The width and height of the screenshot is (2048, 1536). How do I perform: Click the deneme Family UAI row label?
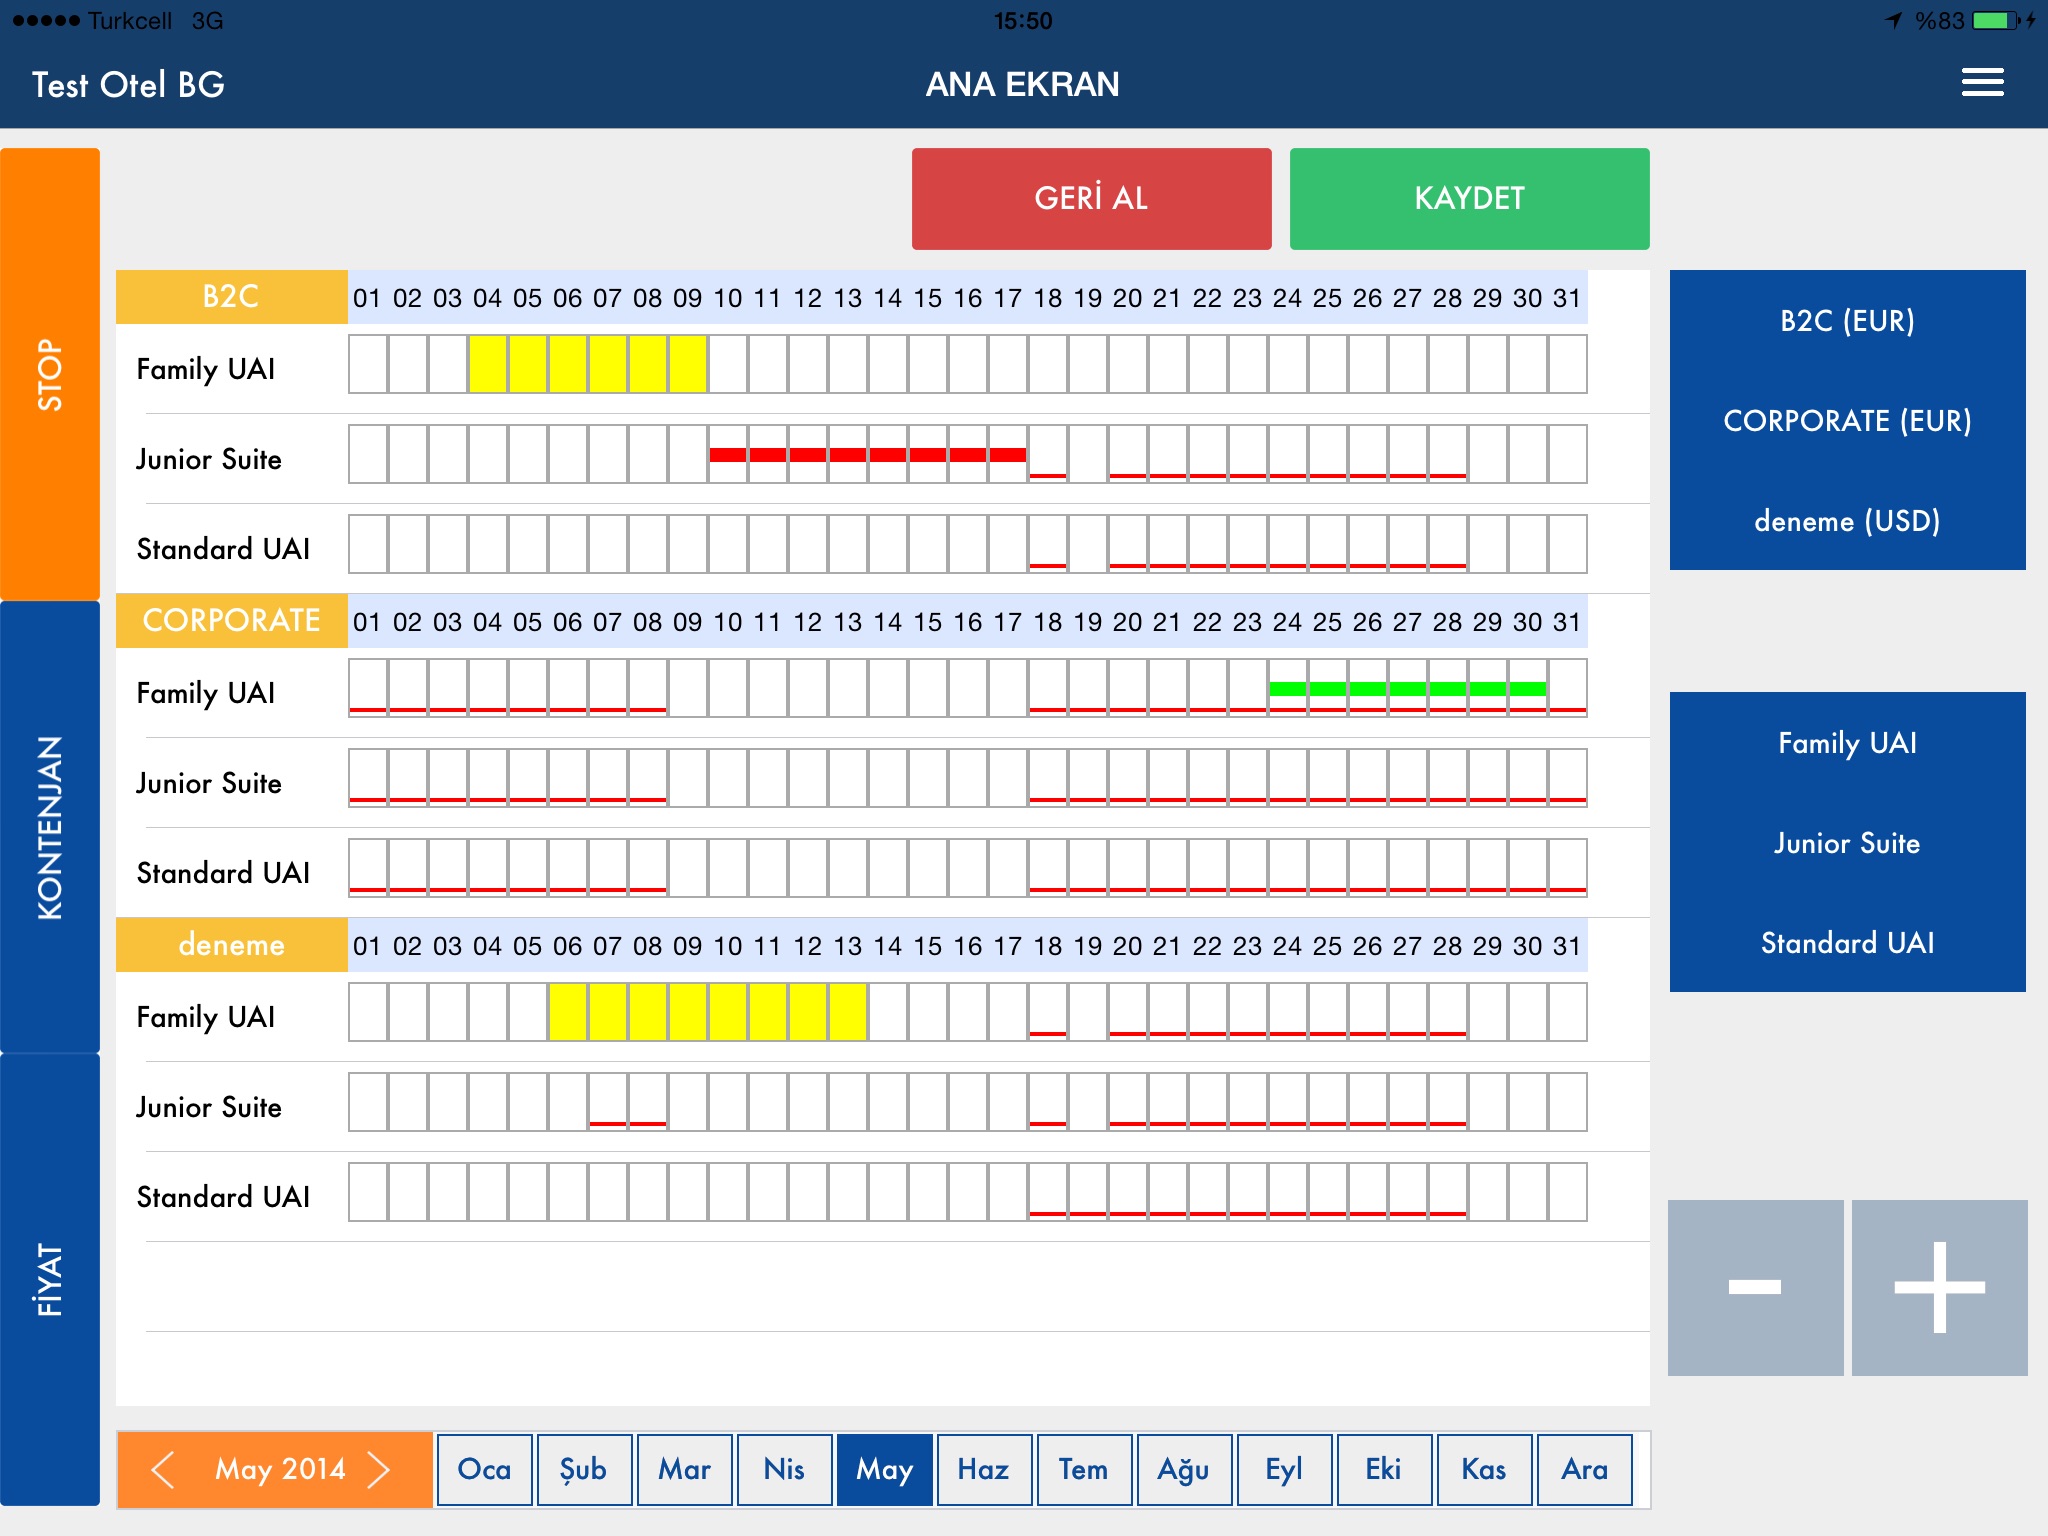point(205,1017)
